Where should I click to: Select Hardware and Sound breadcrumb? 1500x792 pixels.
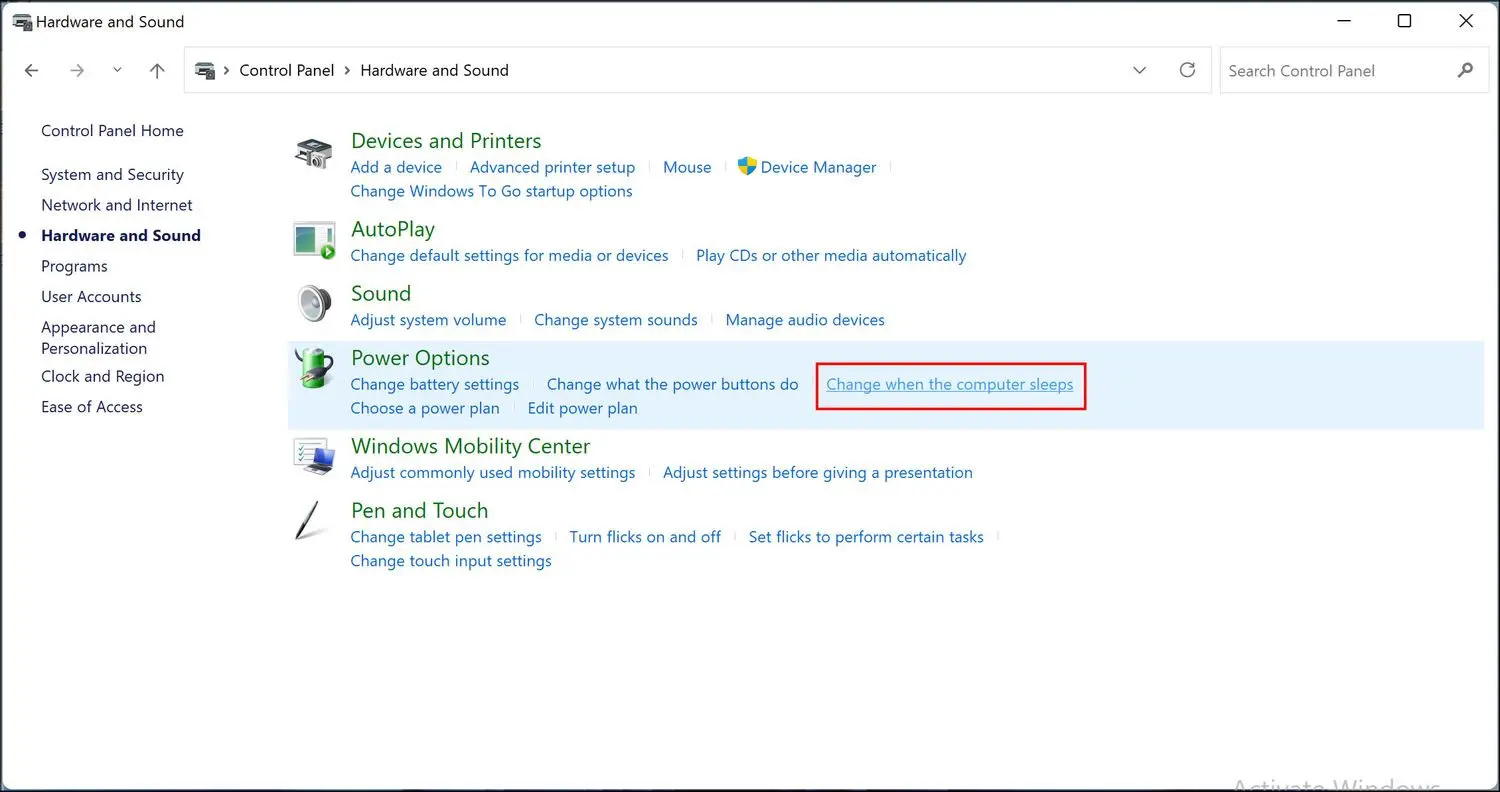(x=434, y=70)
